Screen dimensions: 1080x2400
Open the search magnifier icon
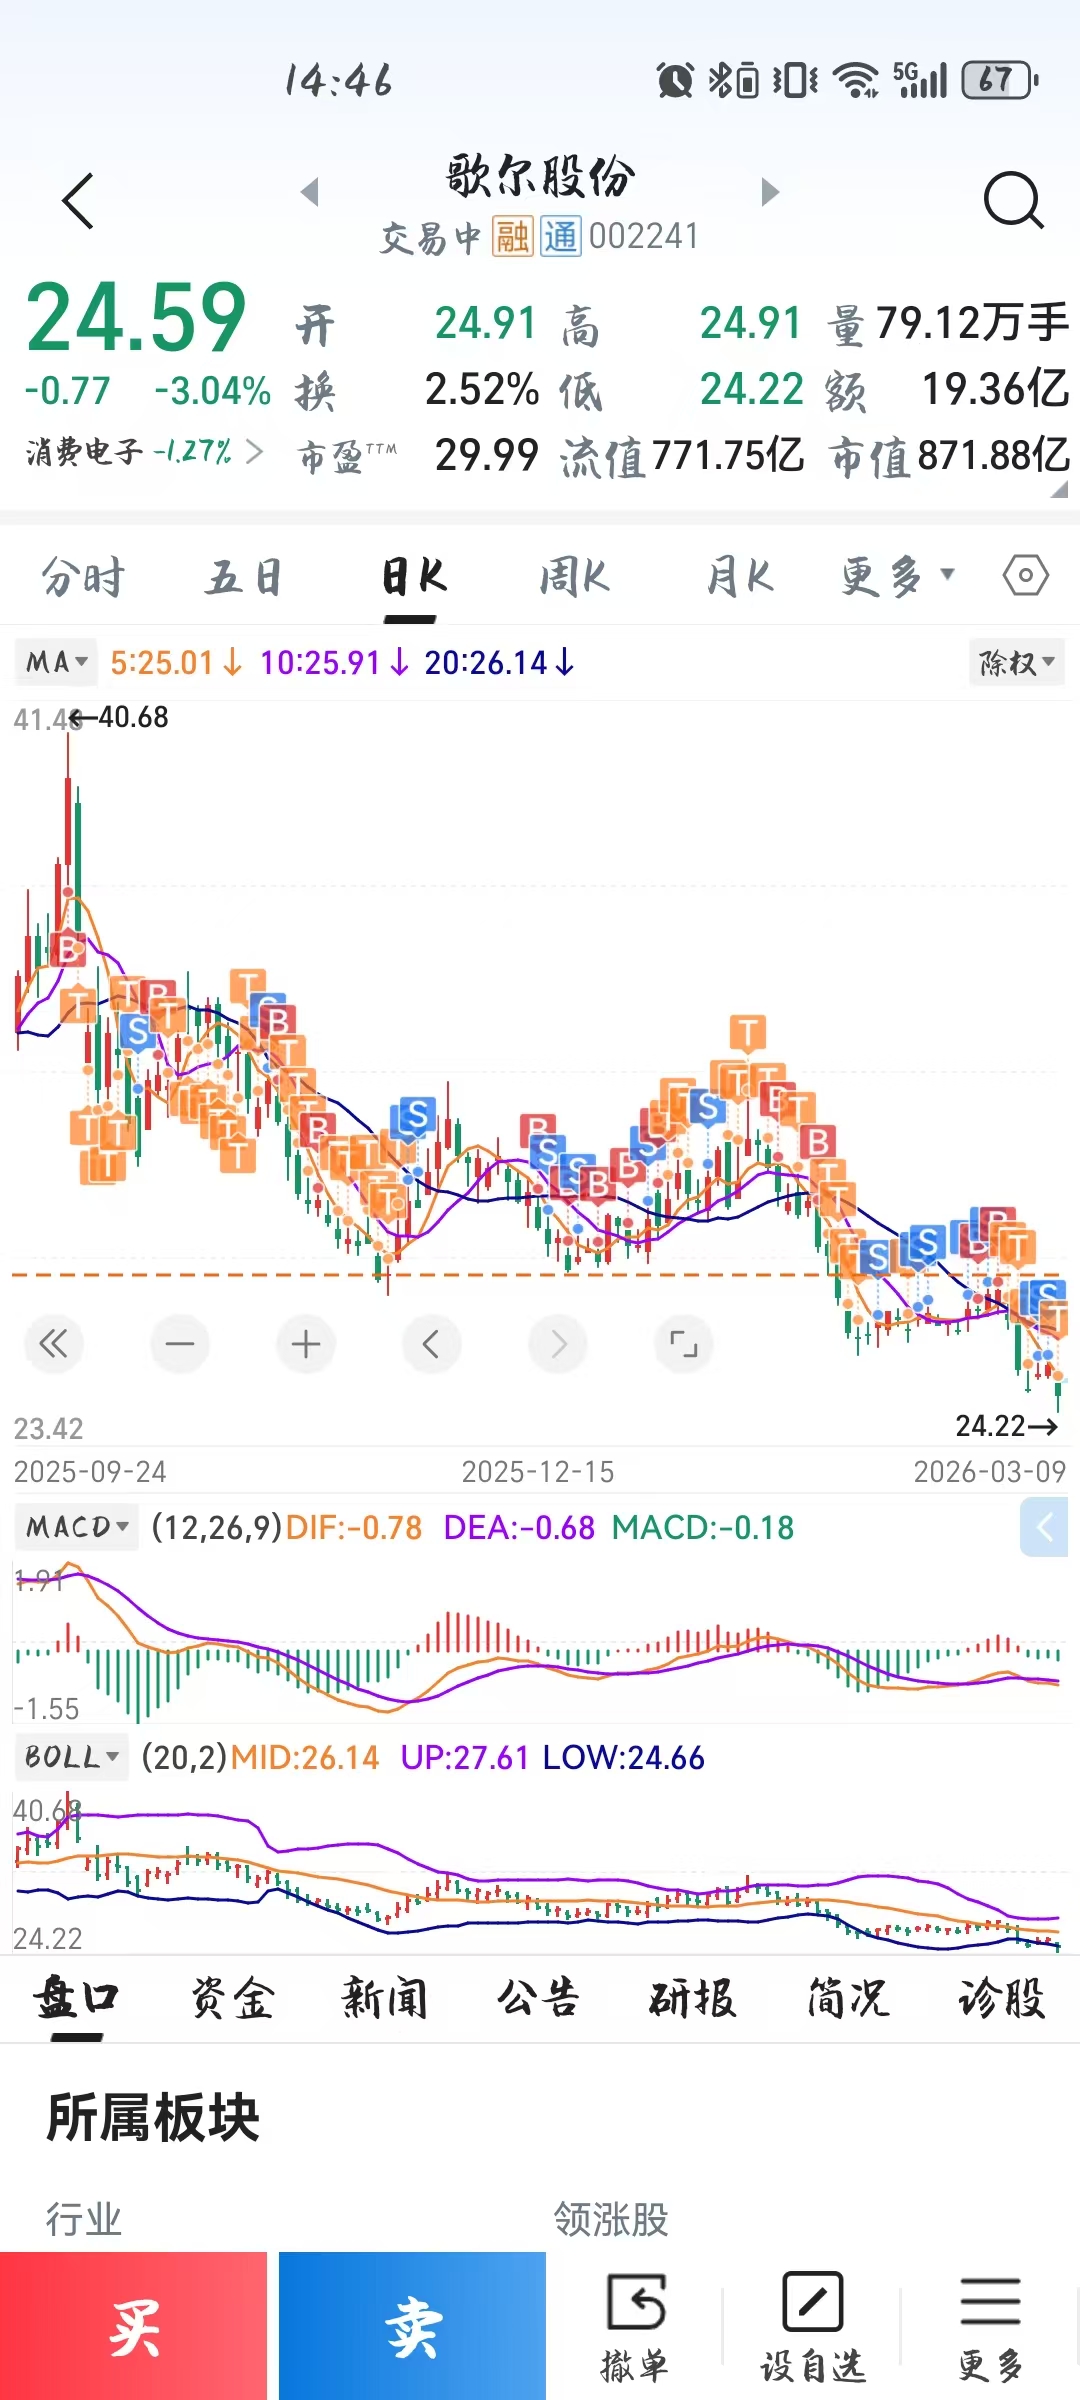coord(1013,200)
